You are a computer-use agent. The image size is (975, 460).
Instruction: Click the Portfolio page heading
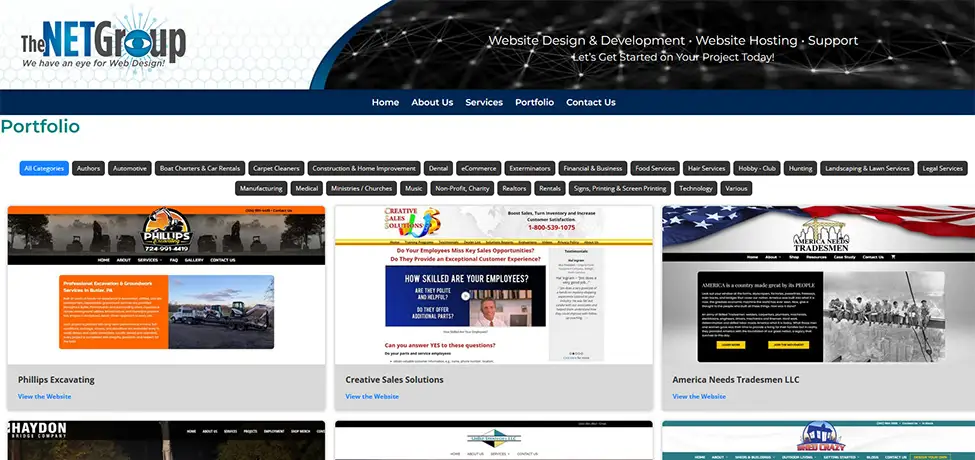pyautogui.click(x=40, y=127)
